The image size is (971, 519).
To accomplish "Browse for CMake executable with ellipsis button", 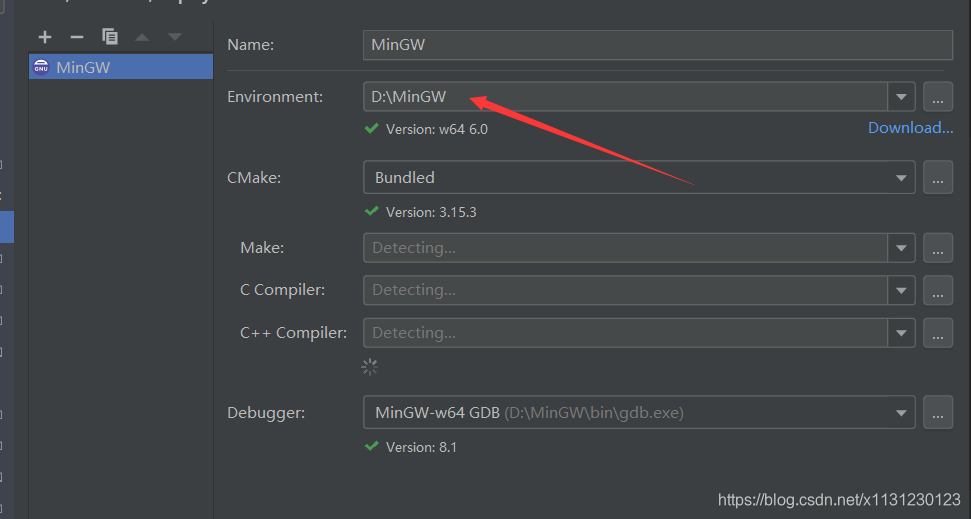I will click(x=938, y=178).
